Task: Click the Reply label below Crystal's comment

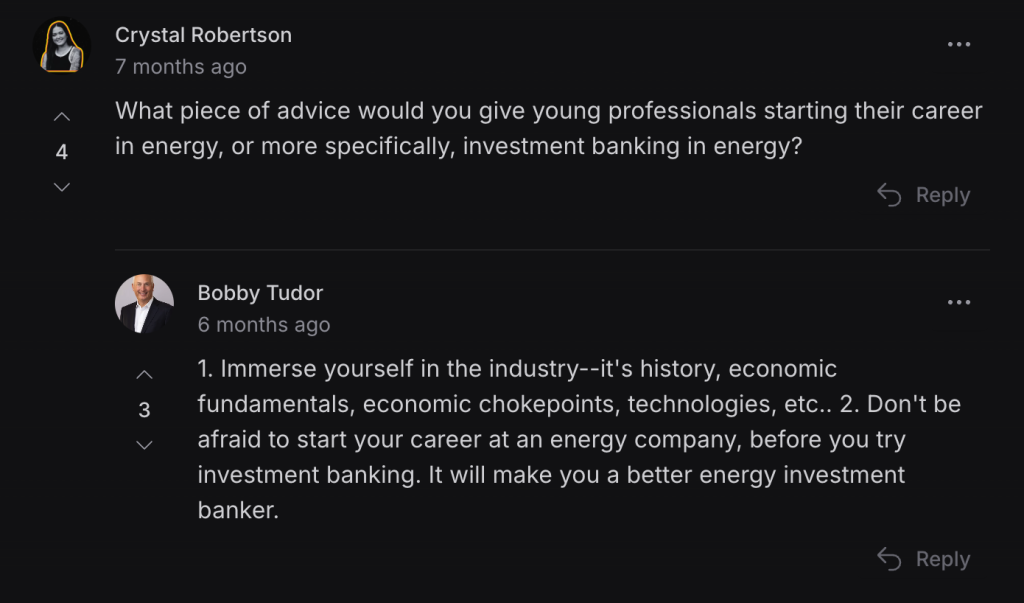Action: click(943, 195)
